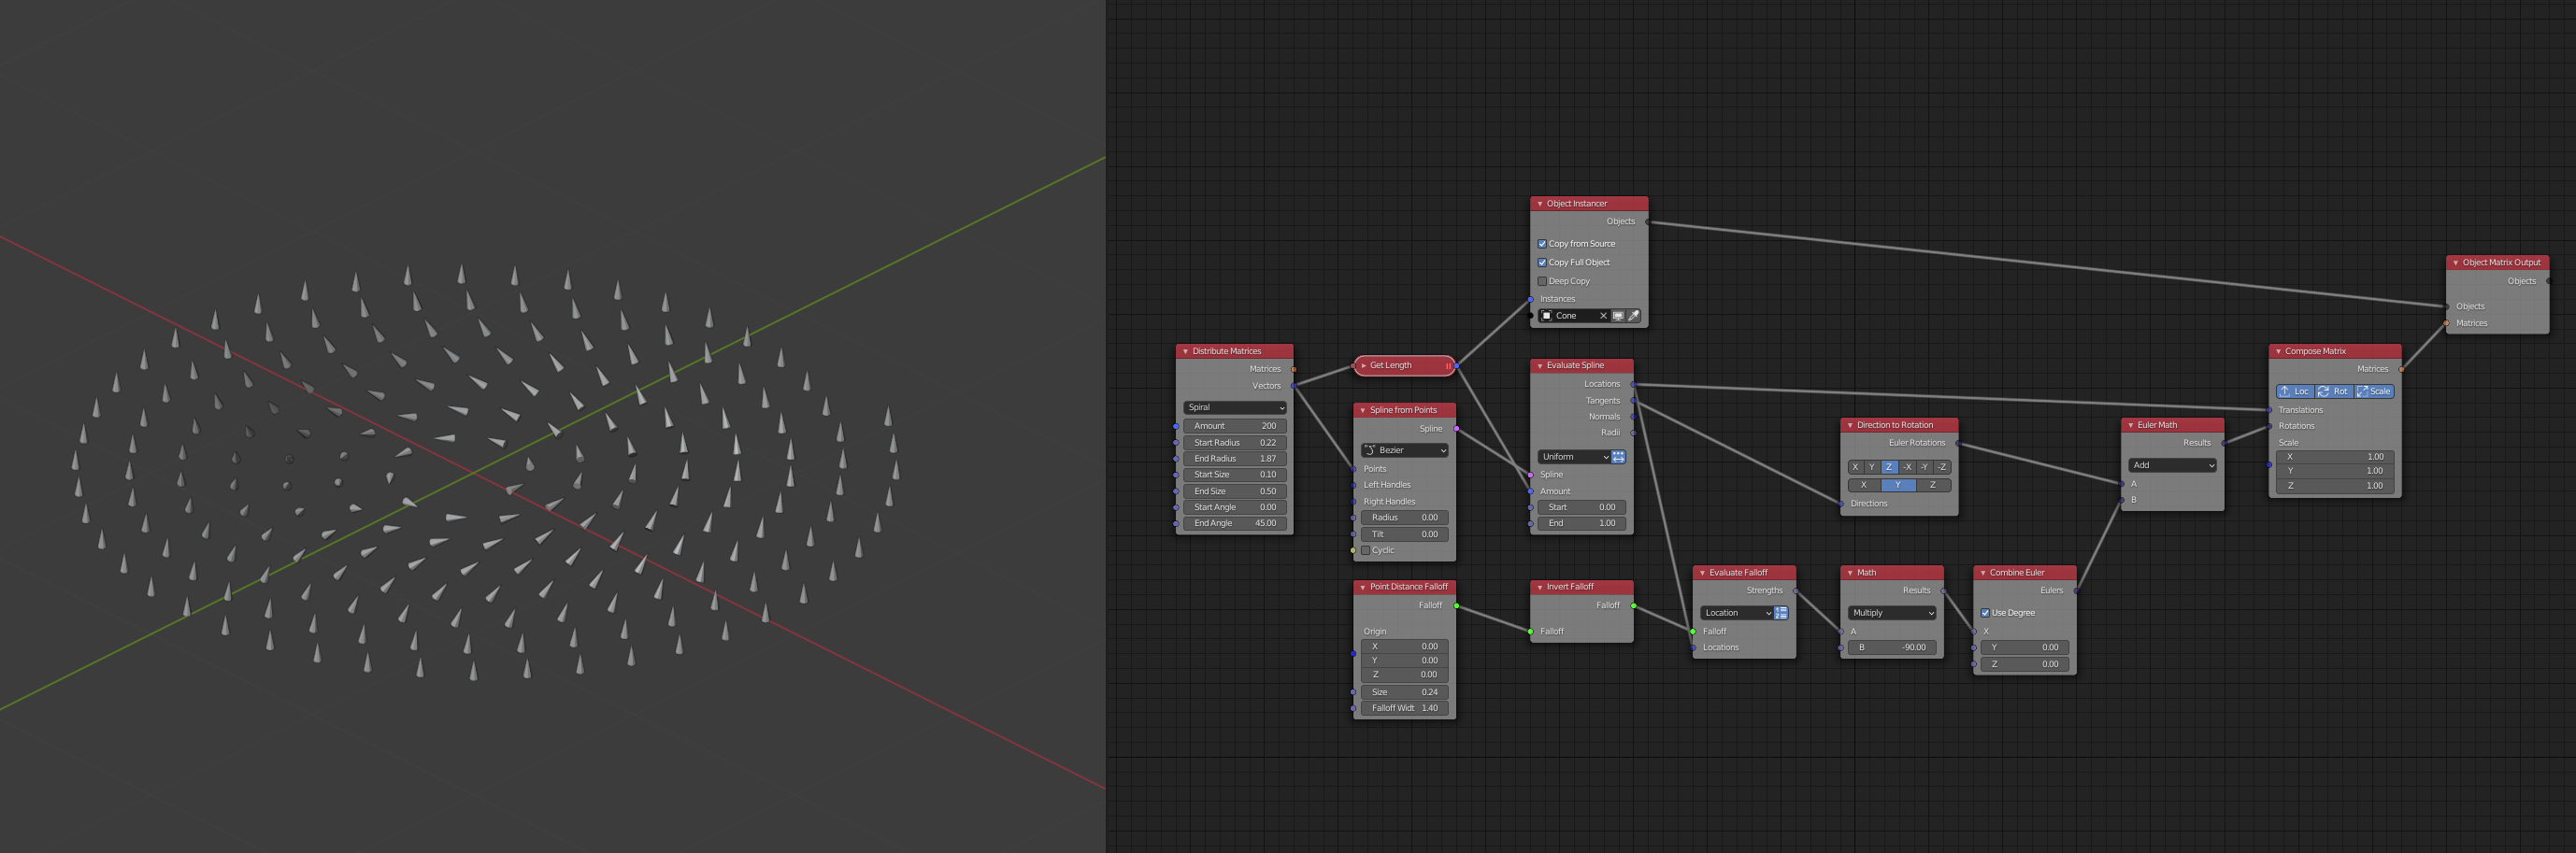Open the Location falloff type dropdown

pyautogui.click(x=1736, y=613)
